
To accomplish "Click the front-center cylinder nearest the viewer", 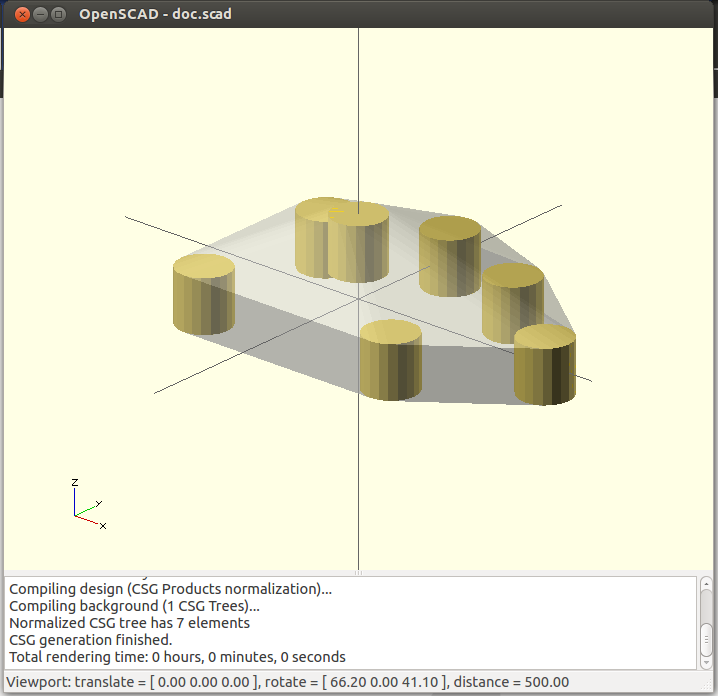I will 390,362.
